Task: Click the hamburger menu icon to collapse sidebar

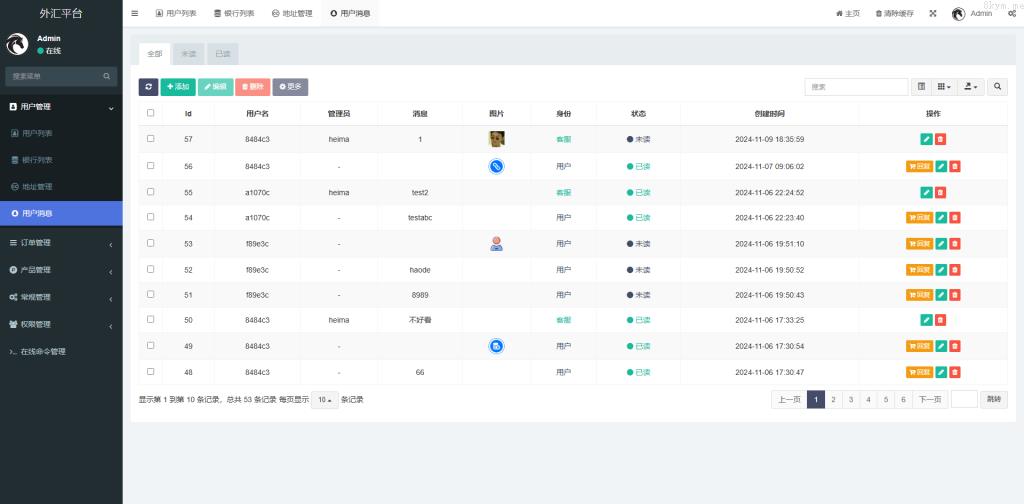Action: coord(135,13)
